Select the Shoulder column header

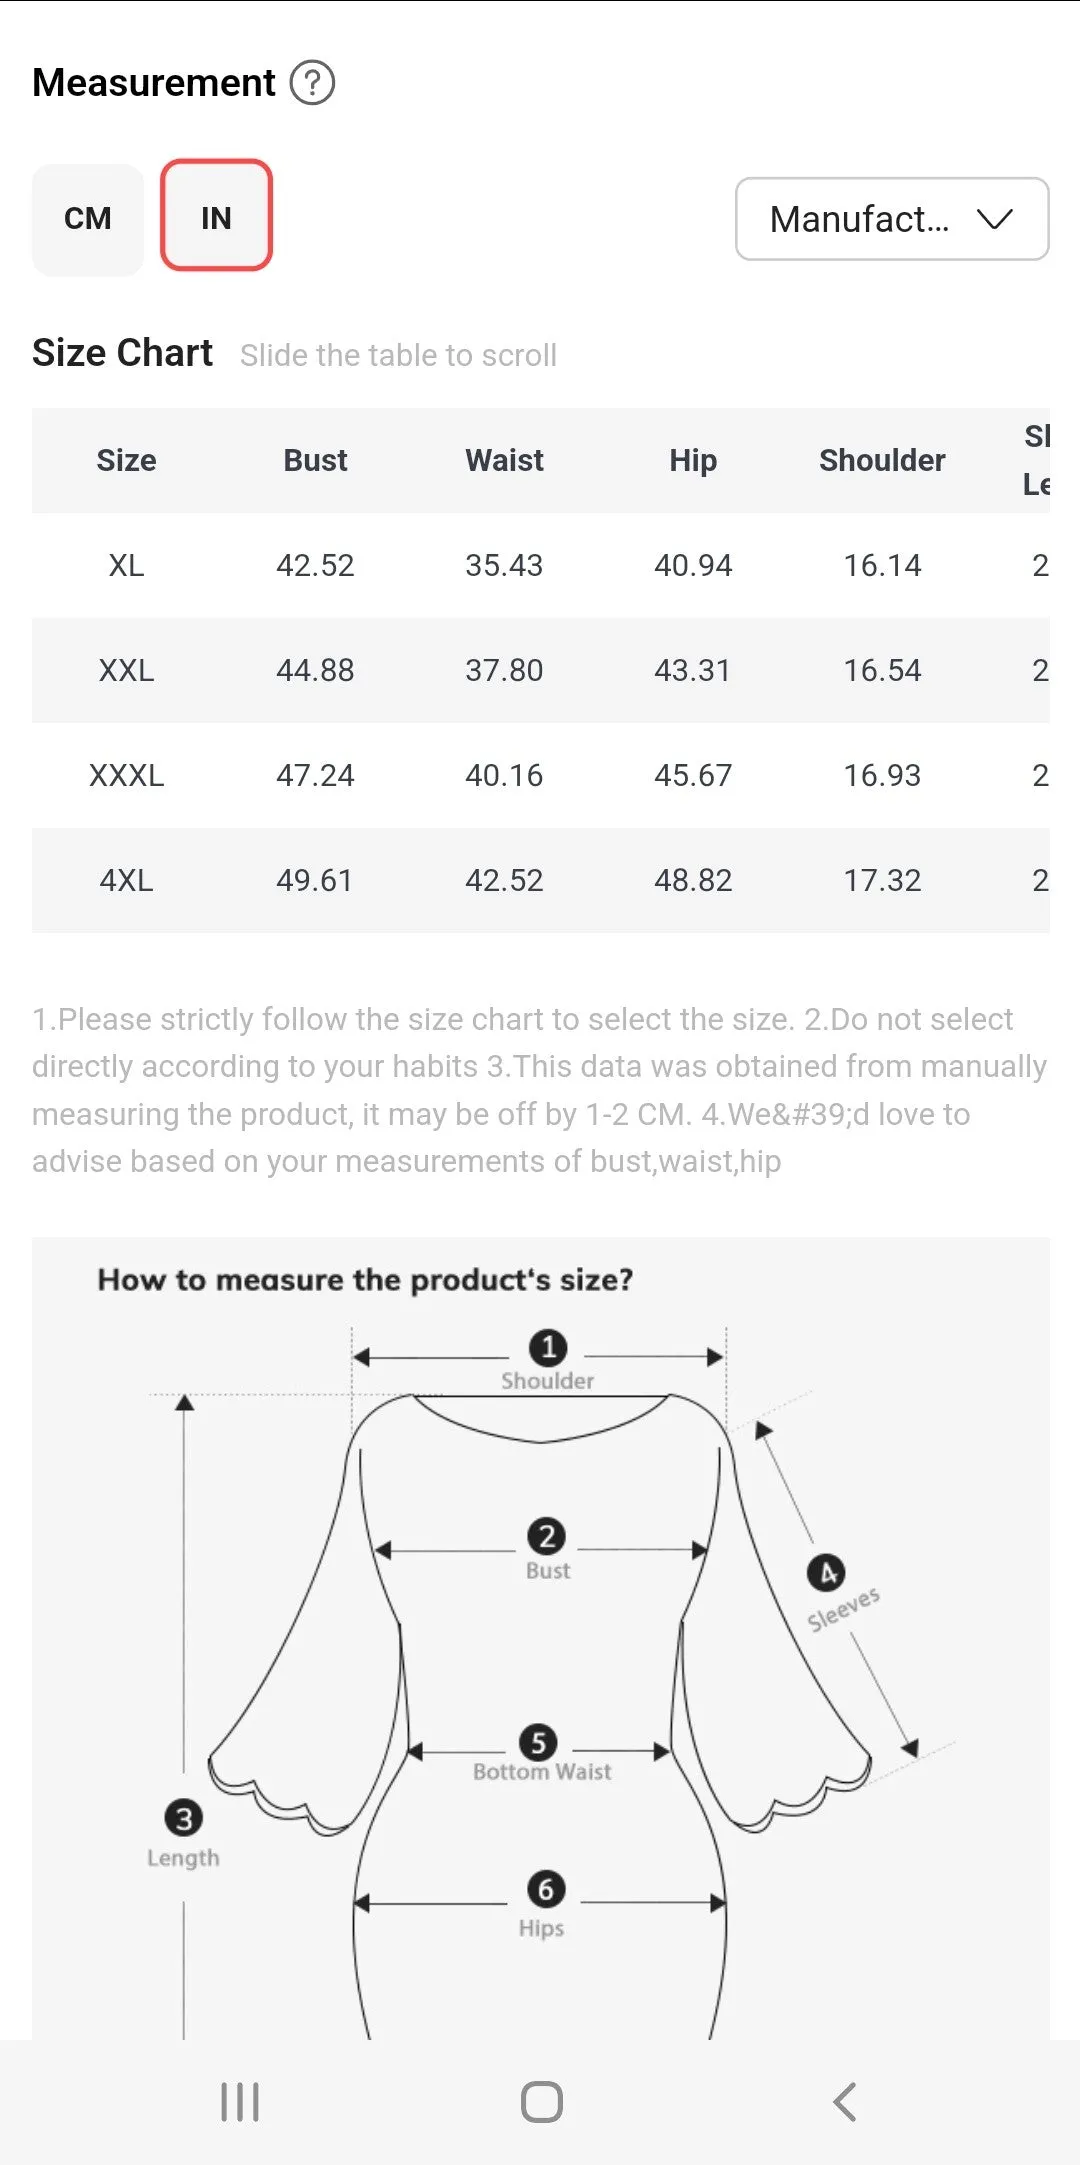coord(882,460)
